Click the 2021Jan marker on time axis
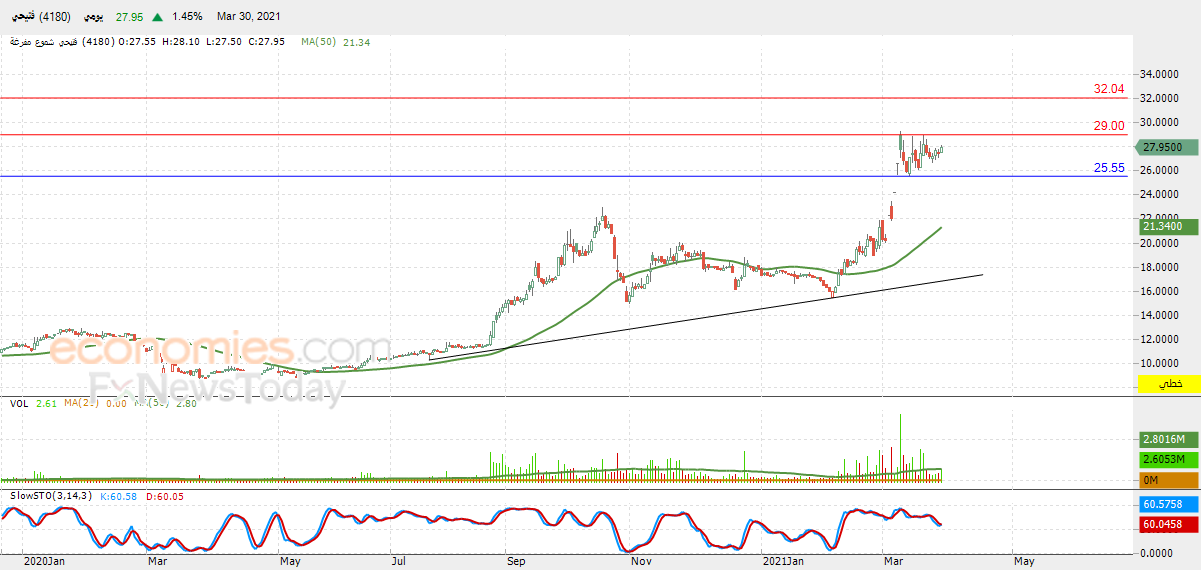1201x570 pixels. pos(781,561)
